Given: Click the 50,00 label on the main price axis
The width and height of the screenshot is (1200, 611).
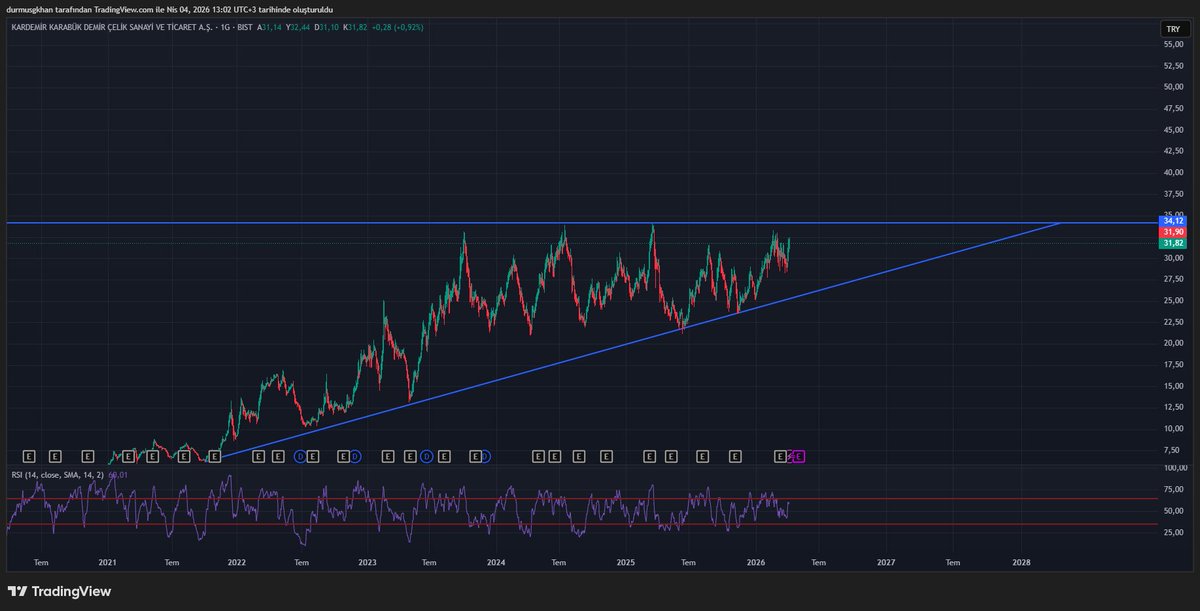Looking at the screenshot, I should tap(1173, 86).
